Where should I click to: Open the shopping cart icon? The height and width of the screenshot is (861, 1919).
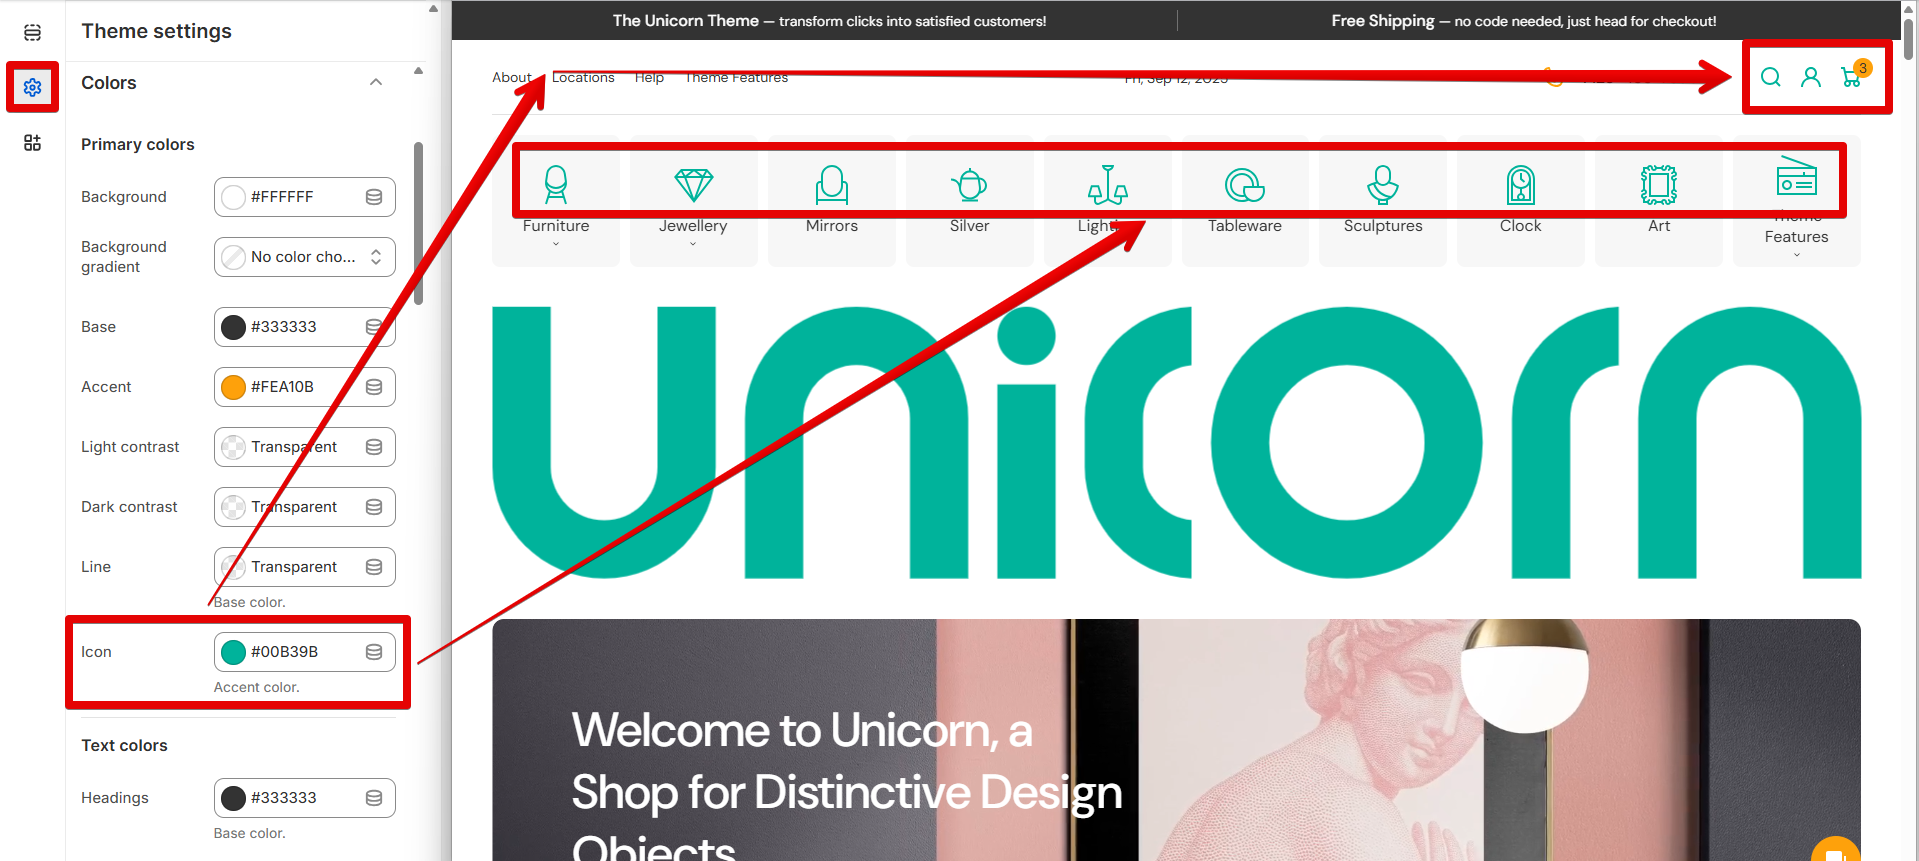click(x=1850, y=77)
